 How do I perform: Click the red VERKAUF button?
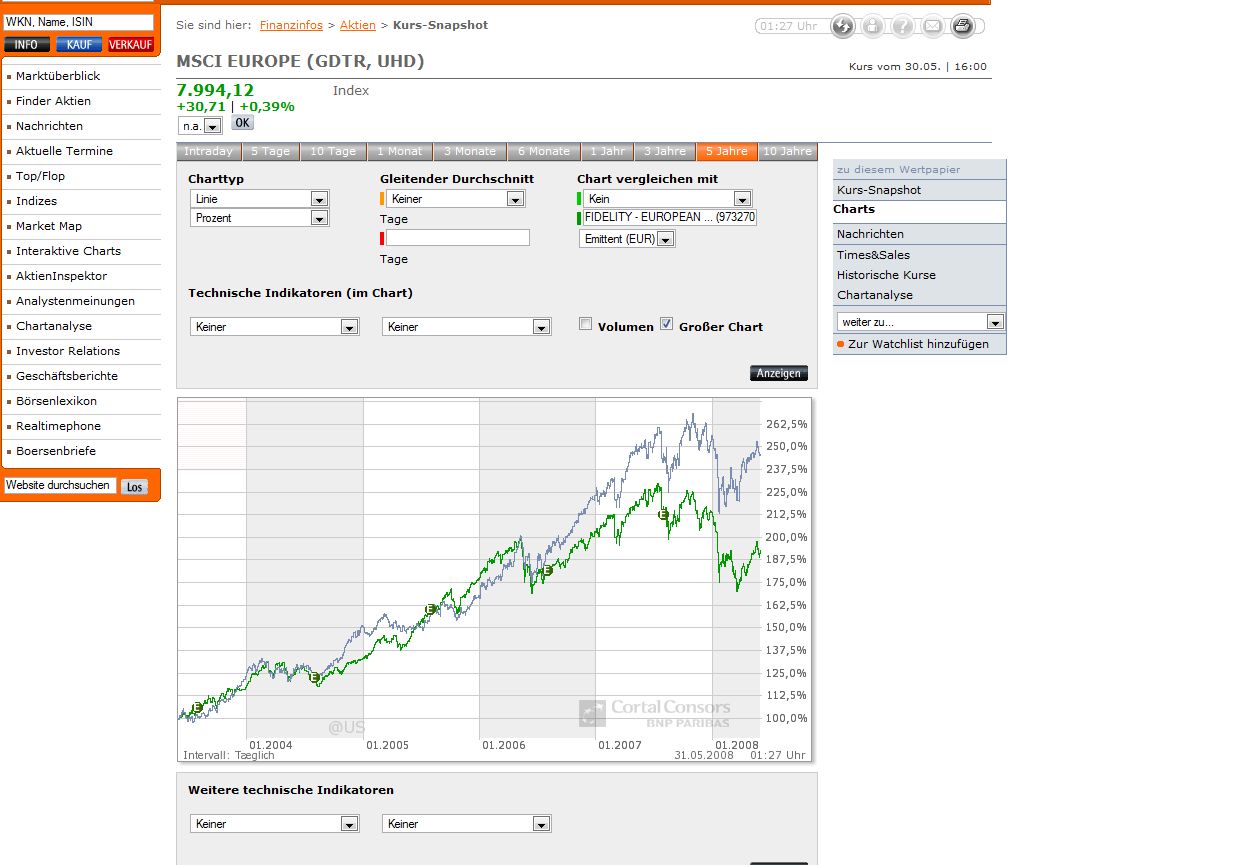coord(131,45)
